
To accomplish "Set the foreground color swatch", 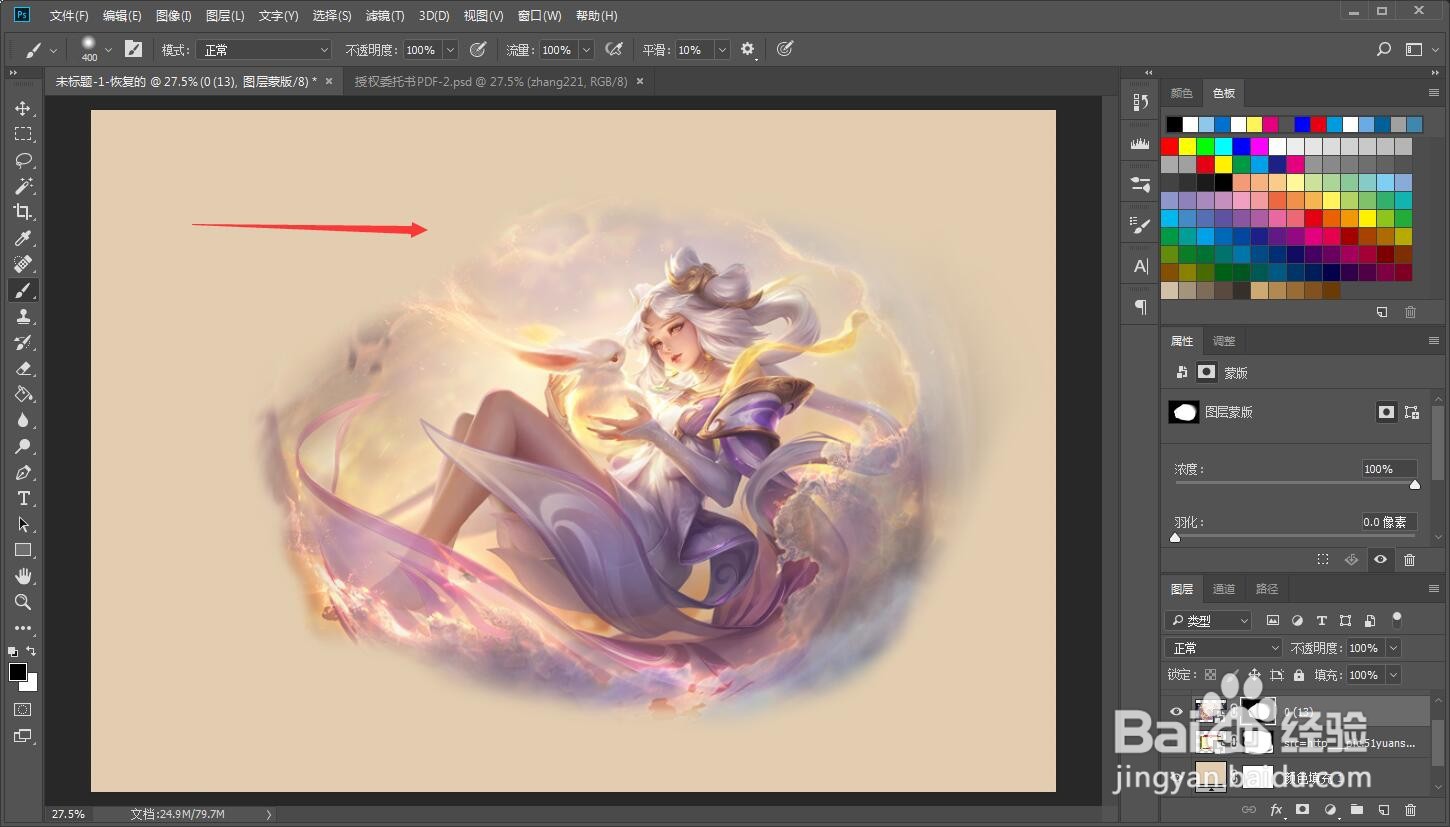I will [18, 672].
